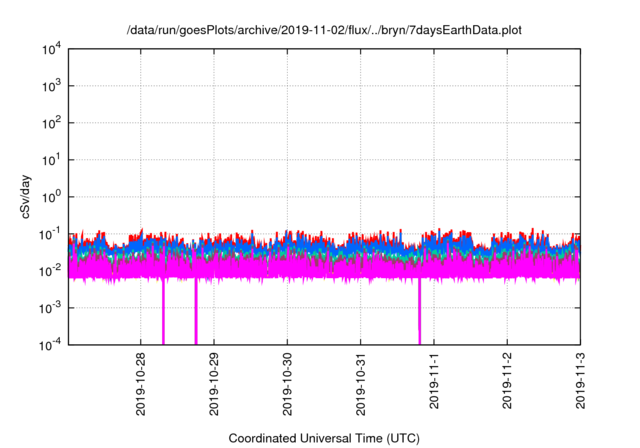Click the 10^-4 y-axis tick label

pos(51,345)
